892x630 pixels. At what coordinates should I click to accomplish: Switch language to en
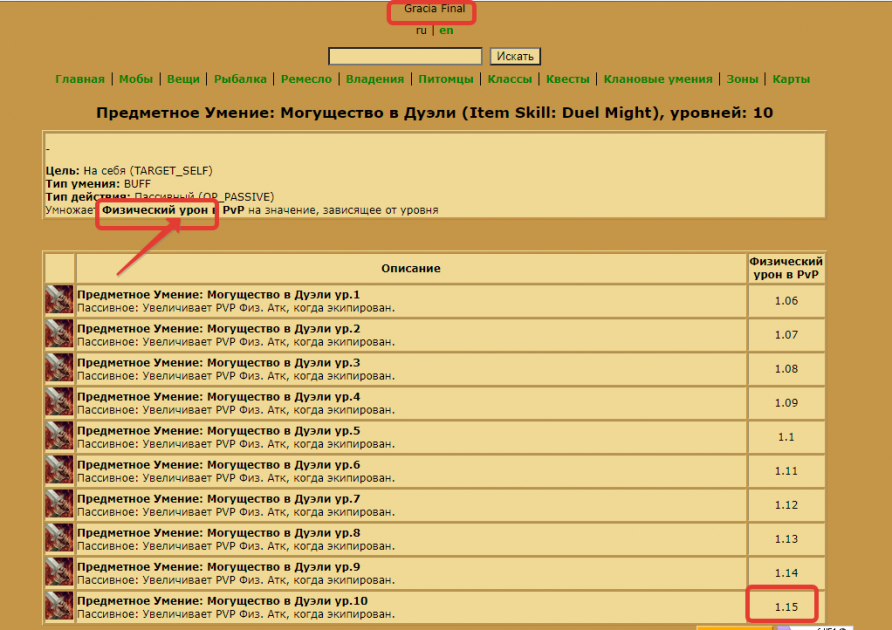pyautogui.click(x=446, y=30)
